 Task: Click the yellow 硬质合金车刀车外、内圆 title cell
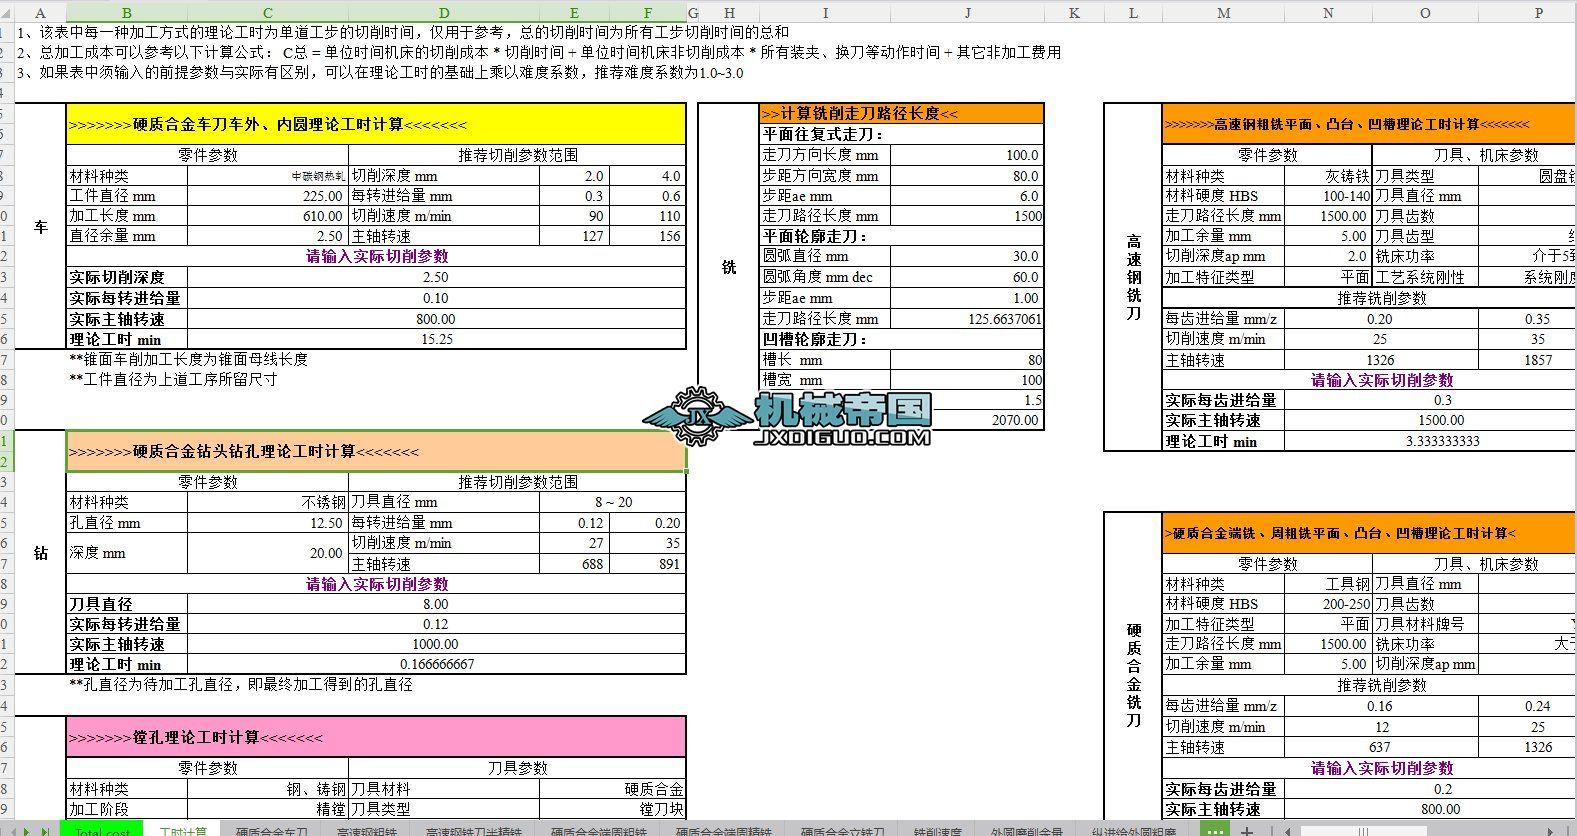coord(376,124)
